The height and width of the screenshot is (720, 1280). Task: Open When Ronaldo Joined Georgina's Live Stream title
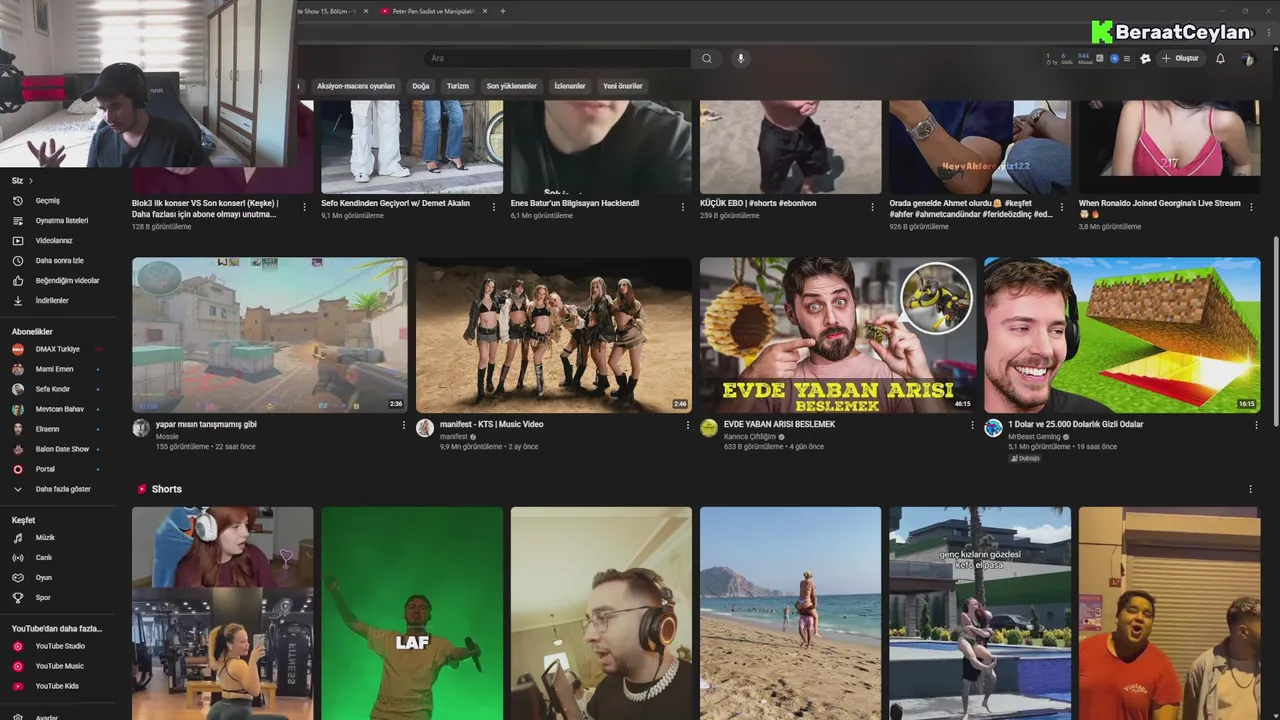point(1159,208)
